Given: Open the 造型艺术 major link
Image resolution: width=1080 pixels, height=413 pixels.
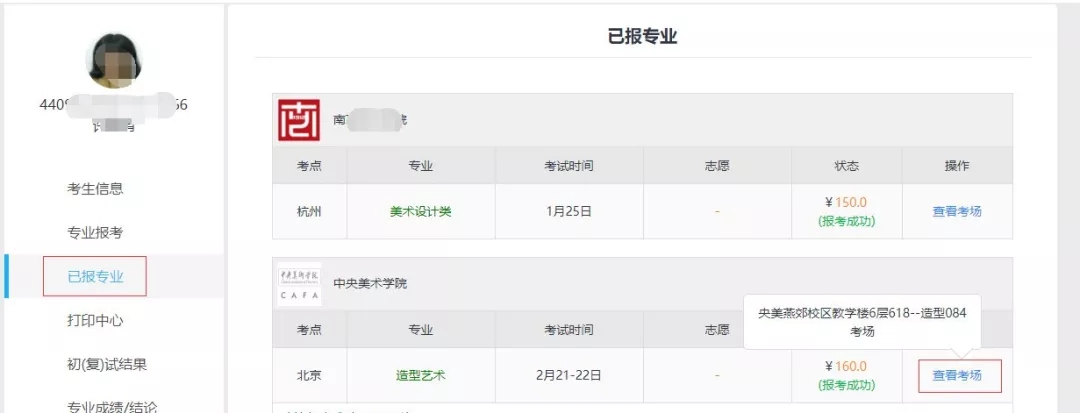Looking at the screenshot, I should click(x=421, y=376).
